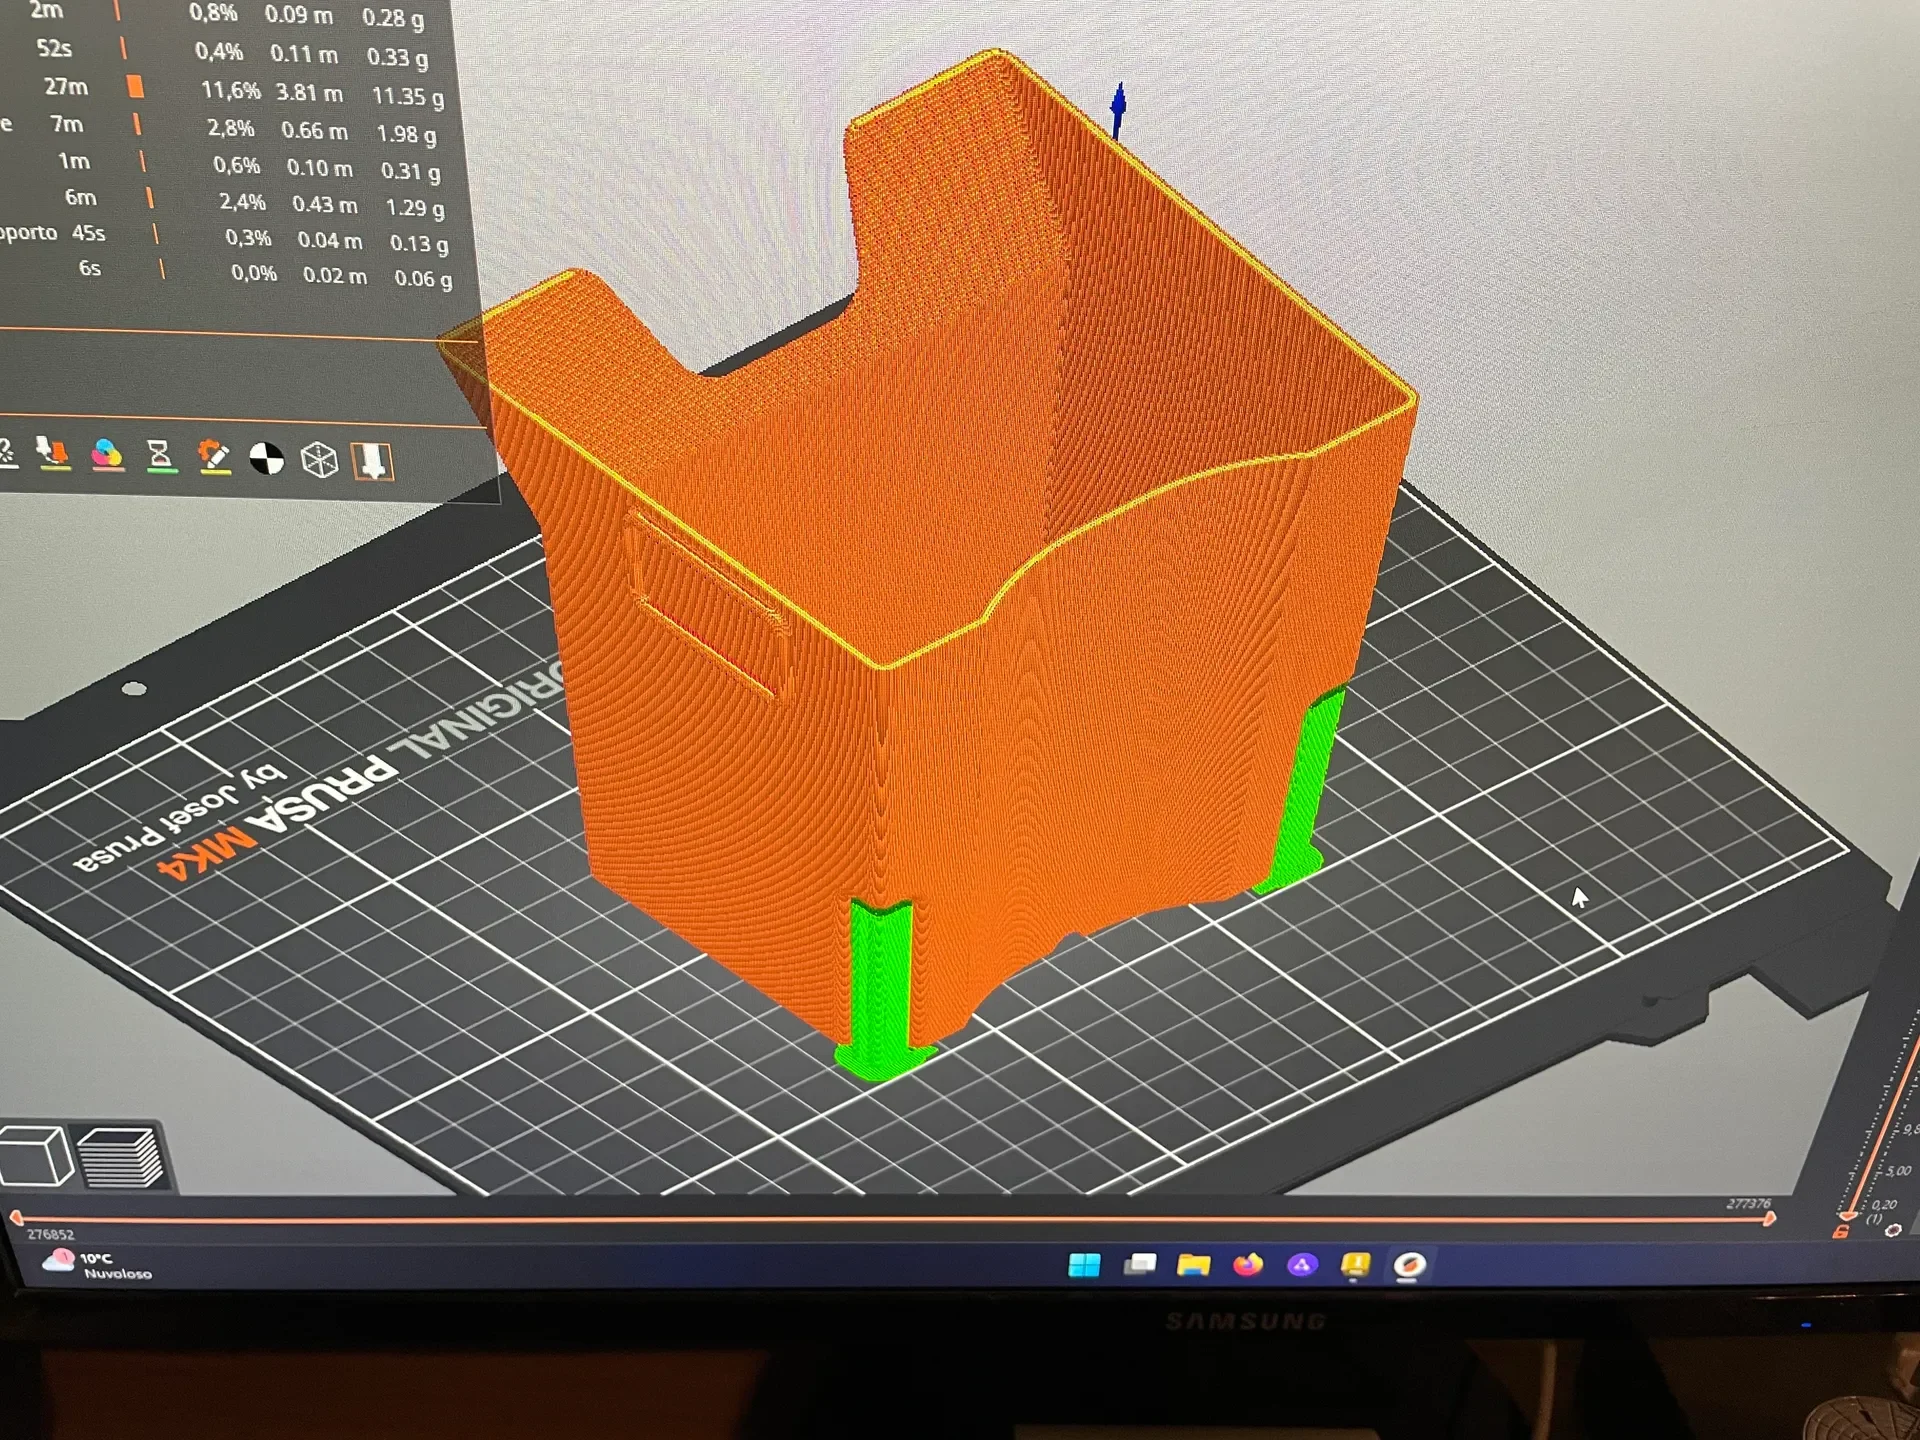Viewport: 1920px width, 1440px height.
Task: Toggle tool changes visibility in legend toolbar
Action: [53, 454]
